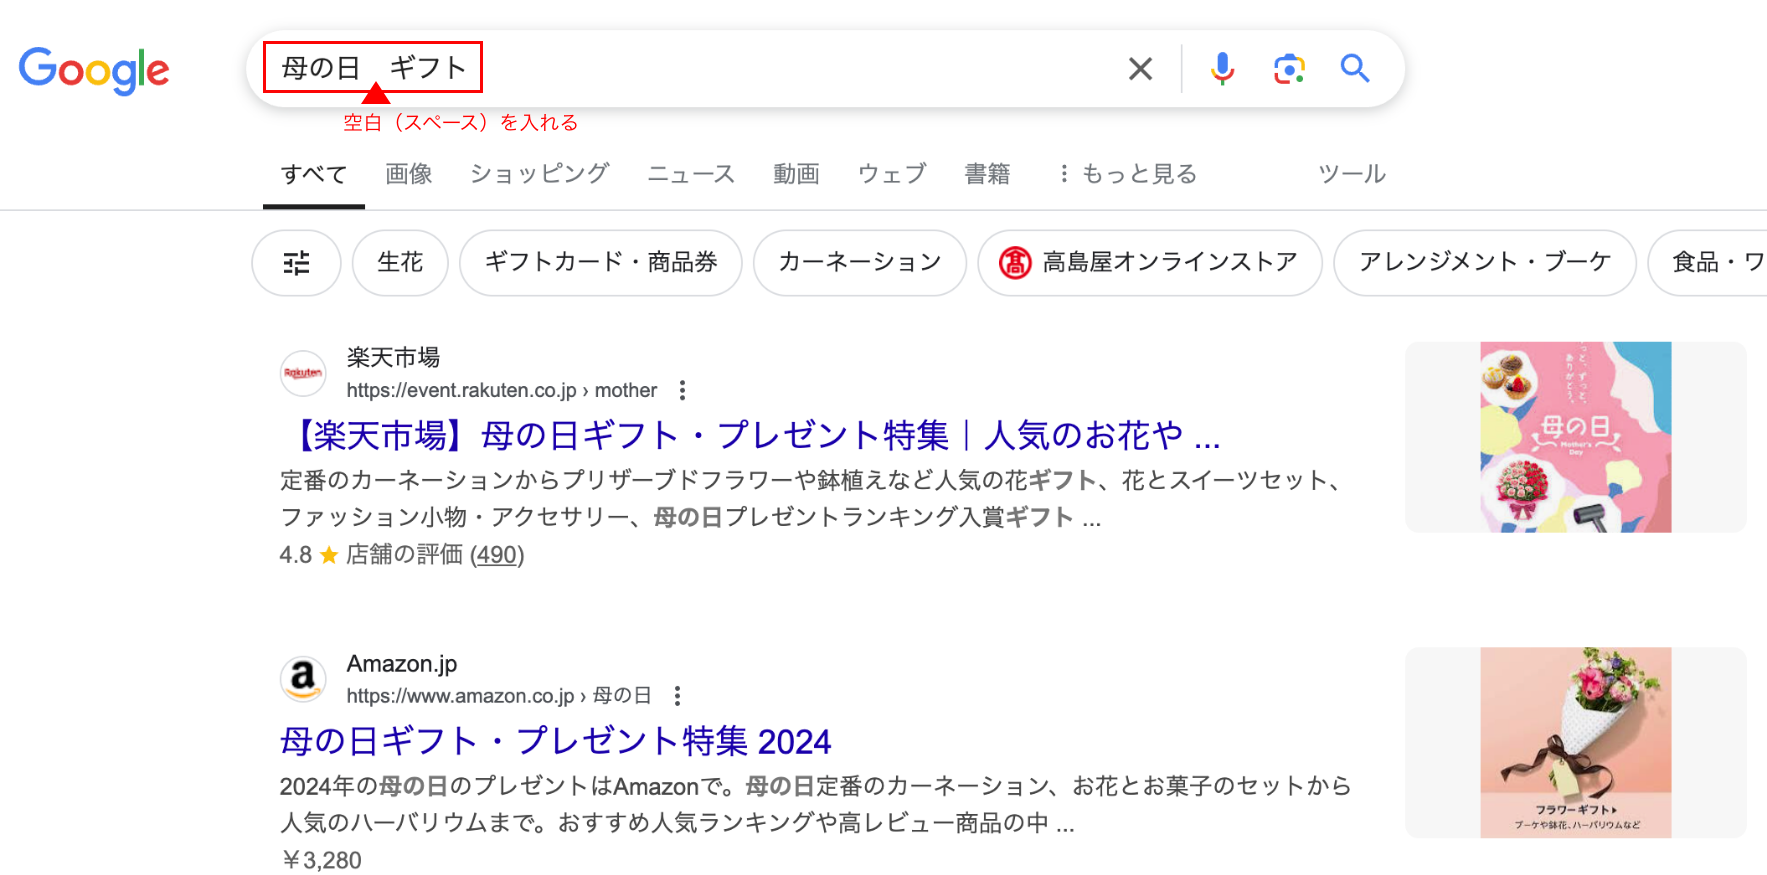Click the ￥3,280 price text
Screen dimensions: 1767x875
coord(322,860)
